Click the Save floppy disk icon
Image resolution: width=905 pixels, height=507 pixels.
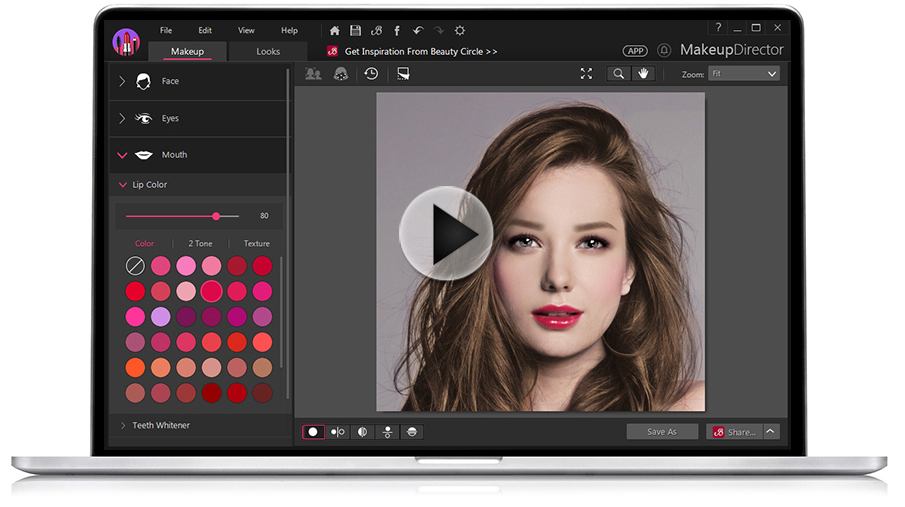point(355,31)
